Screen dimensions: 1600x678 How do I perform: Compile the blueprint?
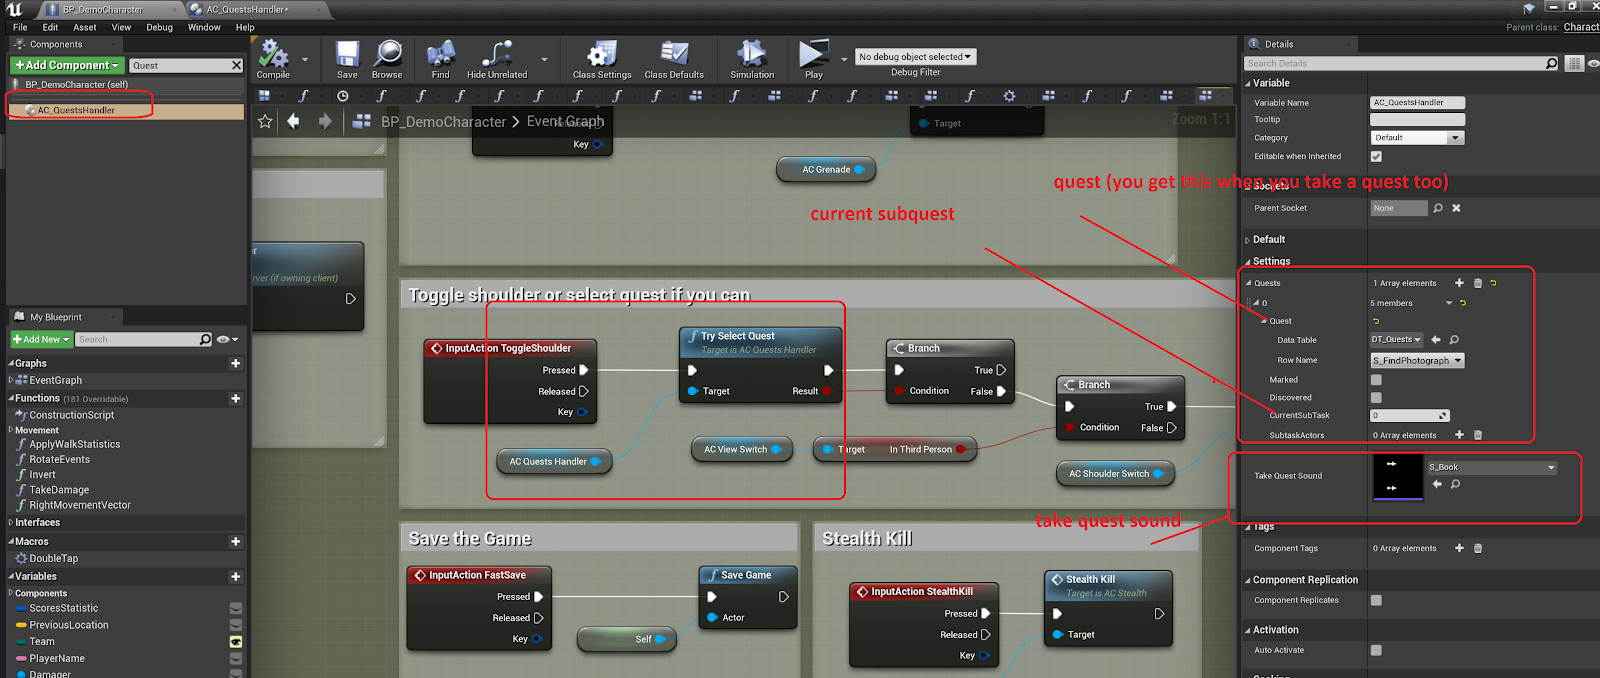(x=273, y=59)
